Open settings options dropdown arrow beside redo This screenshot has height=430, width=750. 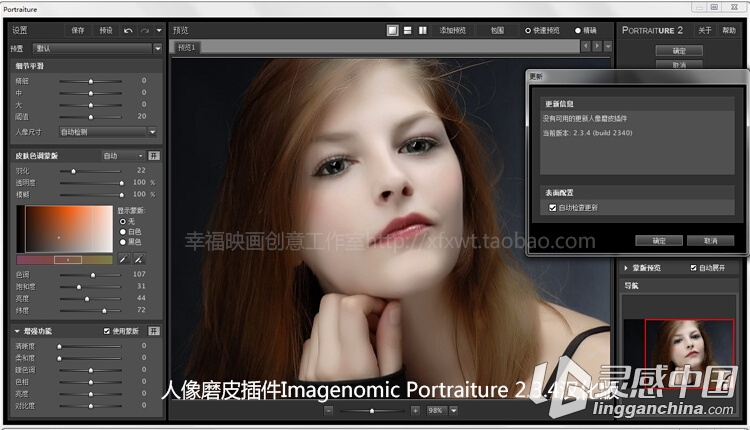(x=159, y=31)
